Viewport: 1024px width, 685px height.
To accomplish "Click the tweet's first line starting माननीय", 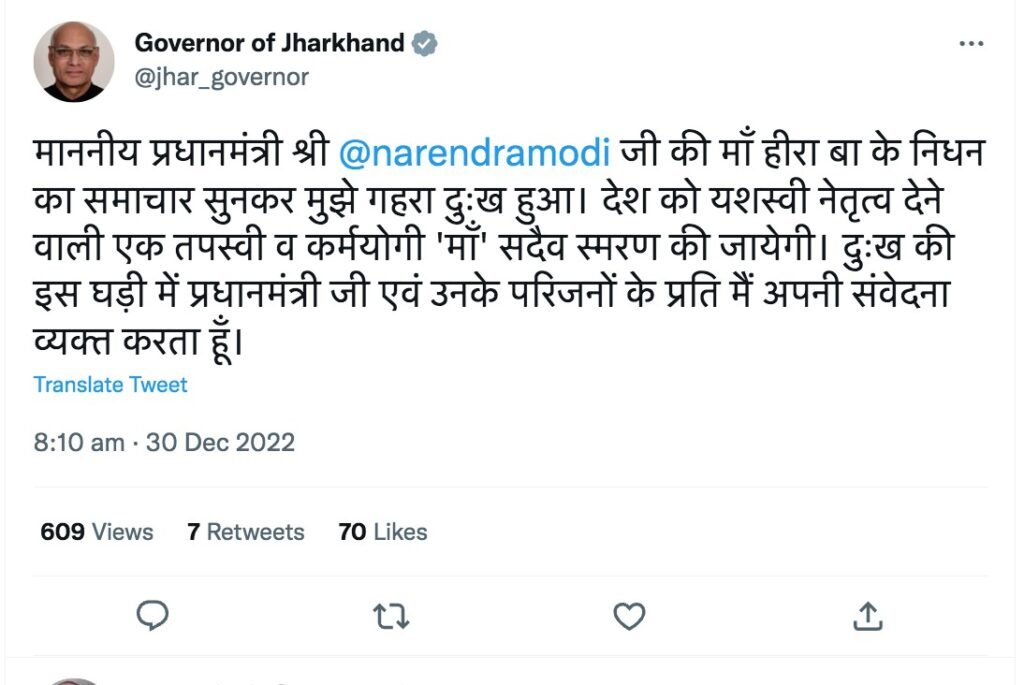I will point(509,152).
